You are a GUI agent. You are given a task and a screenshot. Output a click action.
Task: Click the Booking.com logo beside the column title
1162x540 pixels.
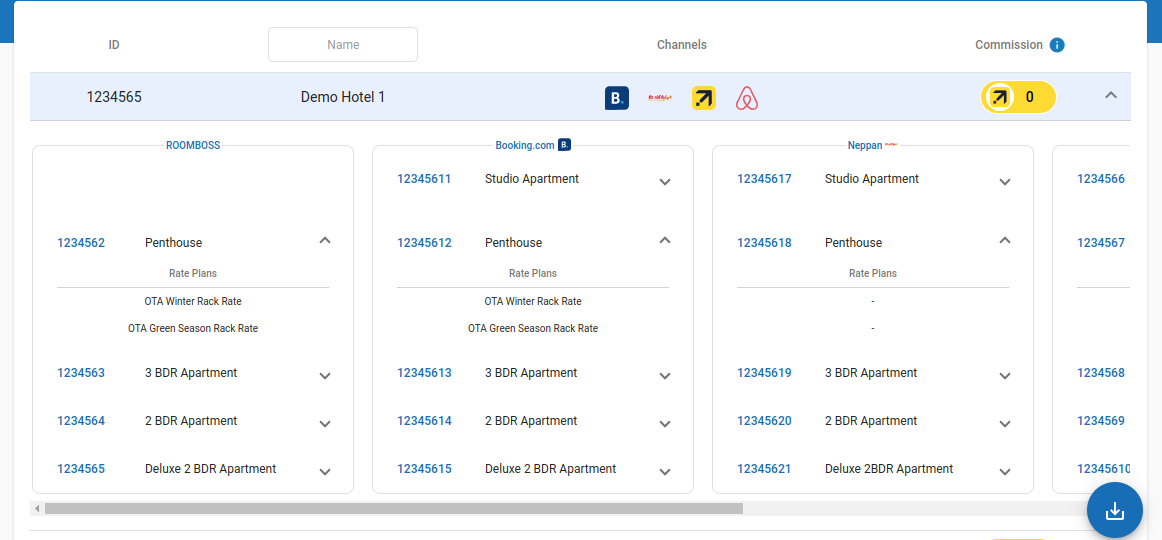564,145
